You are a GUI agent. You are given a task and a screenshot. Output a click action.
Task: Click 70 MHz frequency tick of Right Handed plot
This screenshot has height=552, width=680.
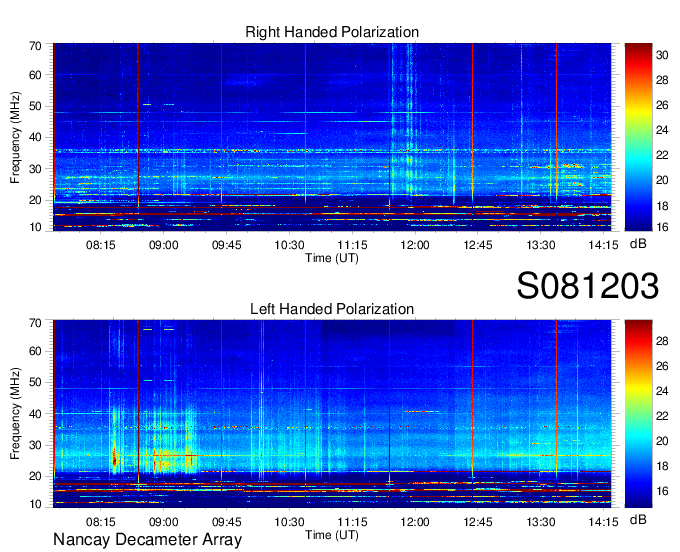pyautogui.click(x=35, y=46)
